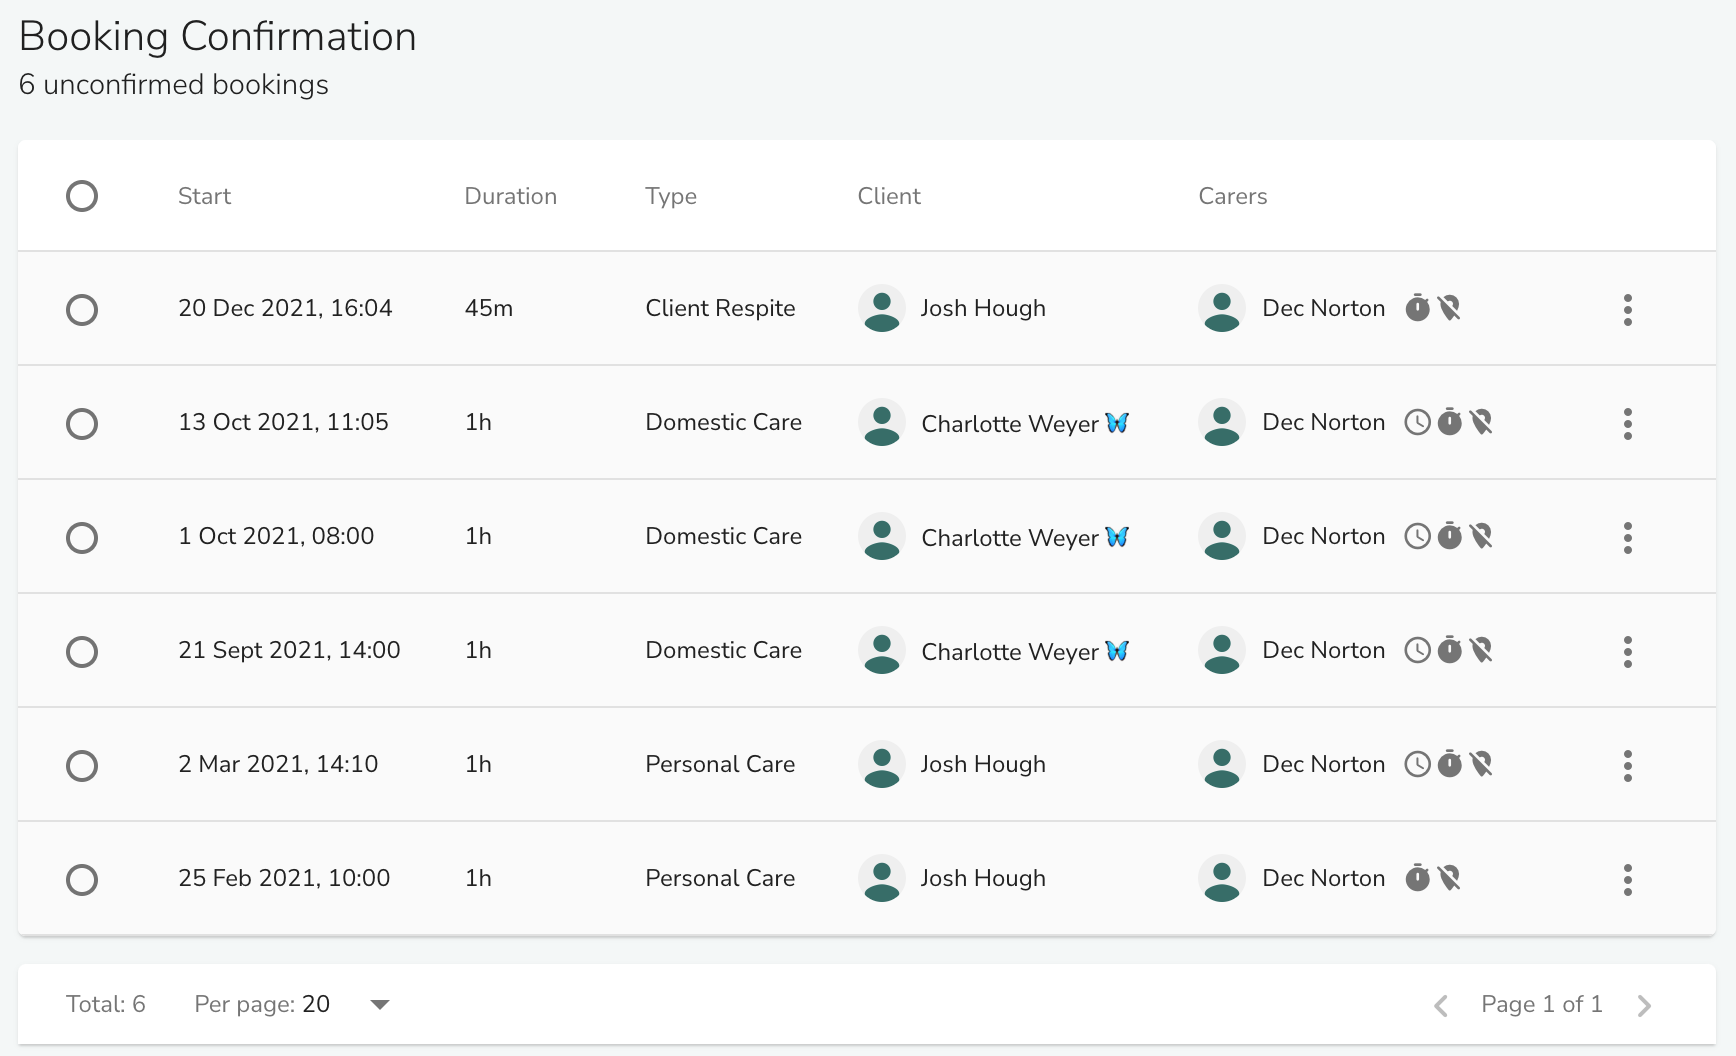The image size is (1736, 1056).
Task: Go to next page with right chevron
Action: pos(1644,1005)
